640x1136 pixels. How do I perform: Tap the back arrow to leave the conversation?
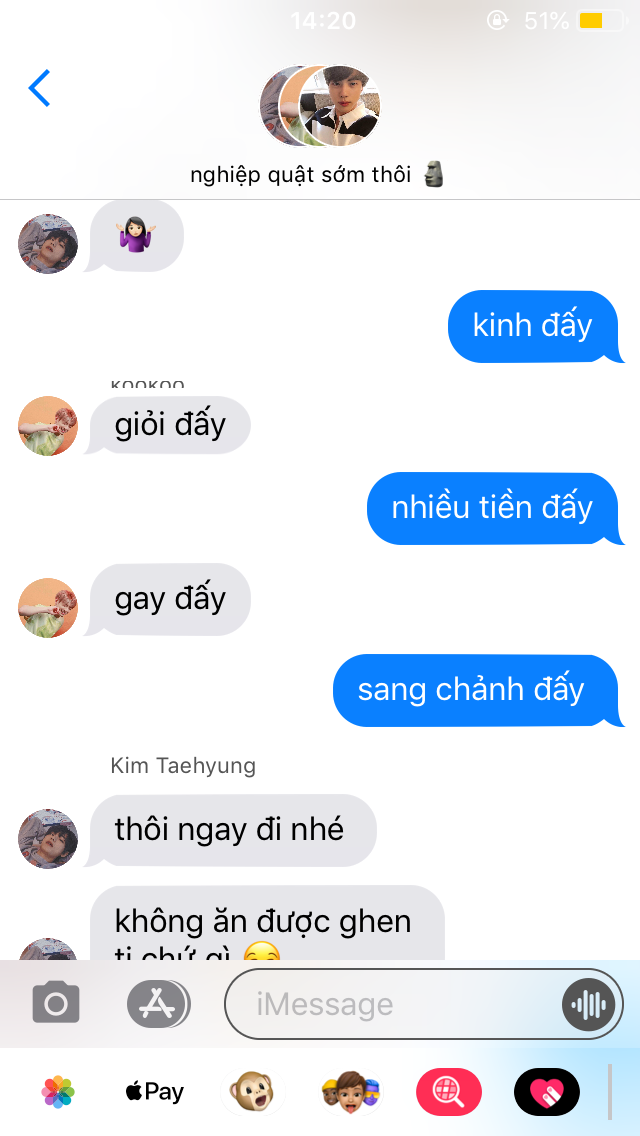(x=39, y=88)
